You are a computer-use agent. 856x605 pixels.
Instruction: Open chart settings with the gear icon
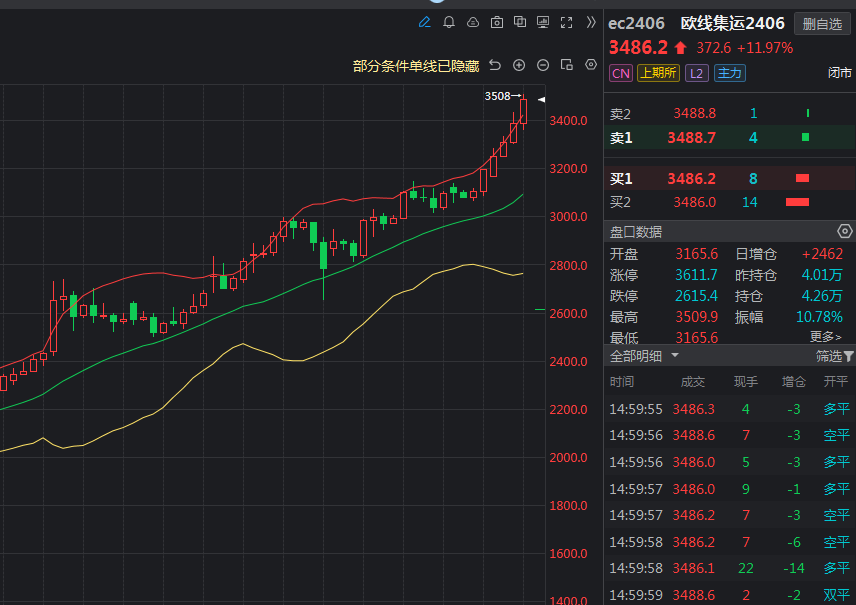pyautogui.click(x=591, y=65)
